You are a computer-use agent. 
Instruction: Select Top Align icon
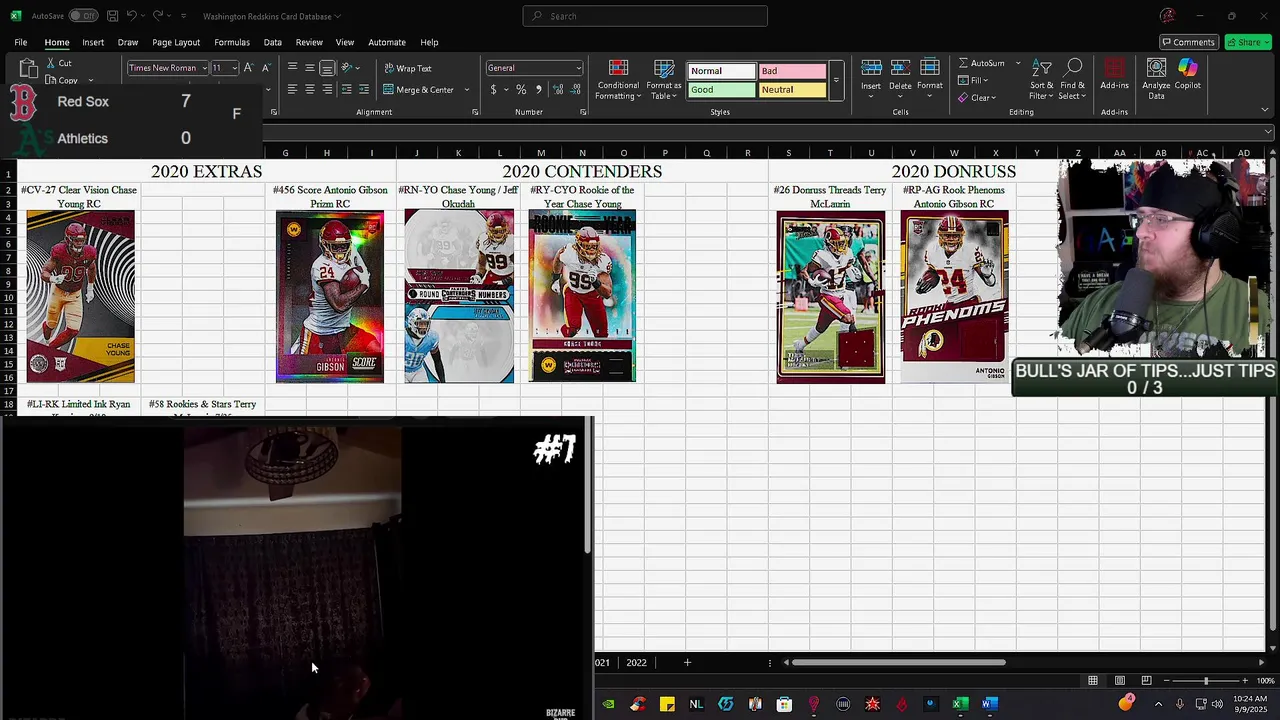292,68
